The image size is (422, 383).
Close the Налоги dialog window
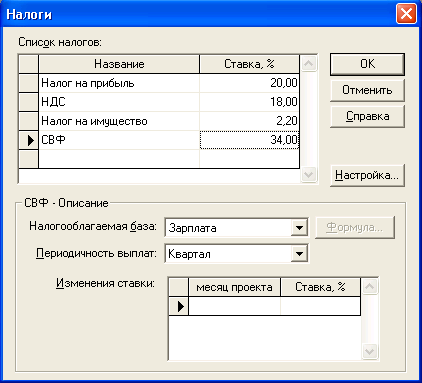point(406,14)
